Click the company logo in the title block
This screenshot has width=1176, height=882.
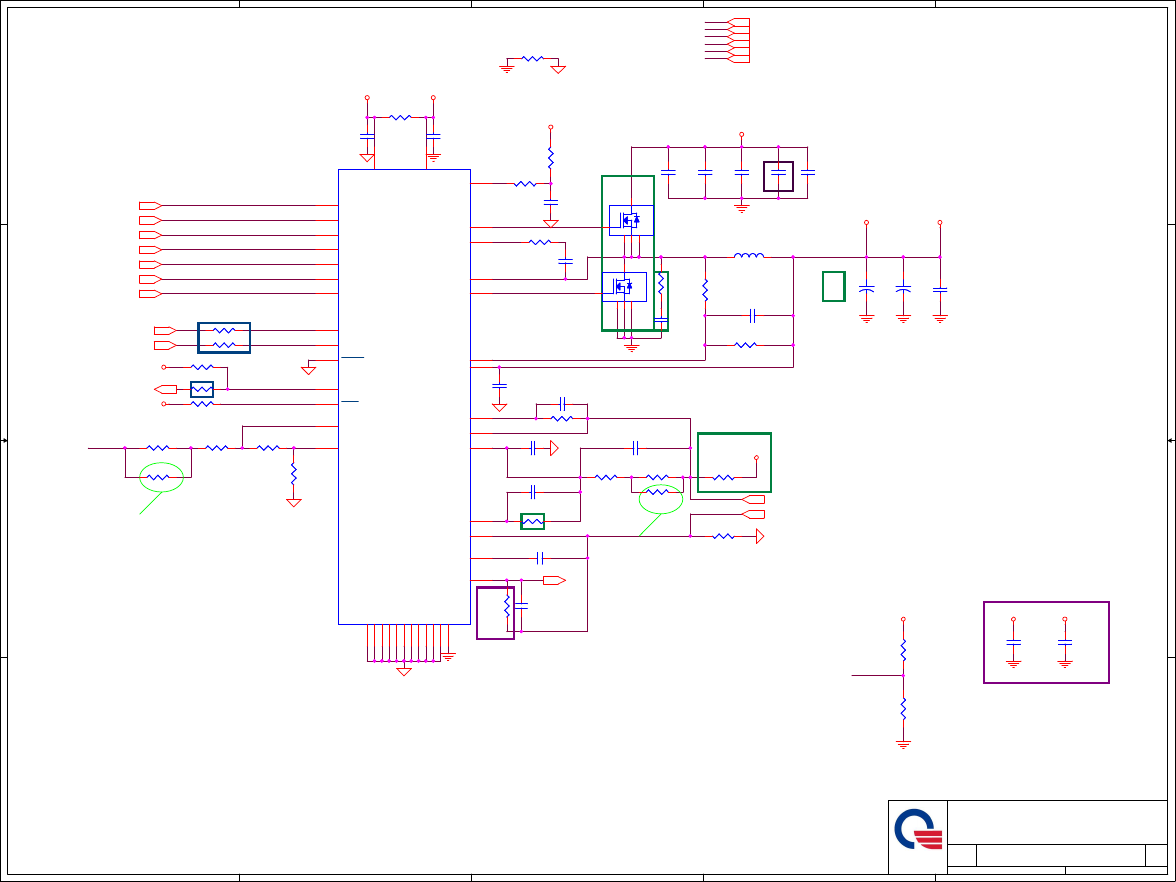pyautogui.click(x=919, y=830)
